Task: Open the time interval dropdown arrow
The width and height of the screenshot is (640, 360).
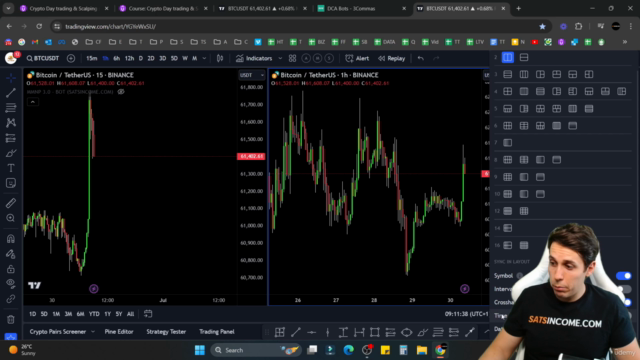Action: [x=204, y=58]
